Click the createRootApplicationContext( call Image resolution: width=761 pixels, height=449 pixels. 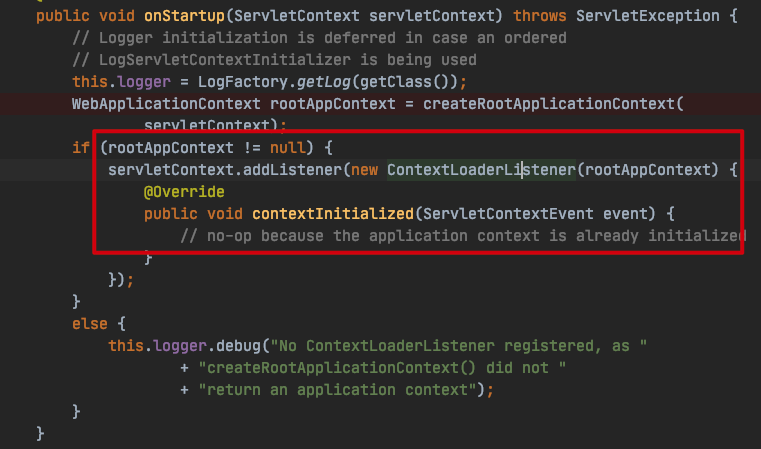click(553, 104)
